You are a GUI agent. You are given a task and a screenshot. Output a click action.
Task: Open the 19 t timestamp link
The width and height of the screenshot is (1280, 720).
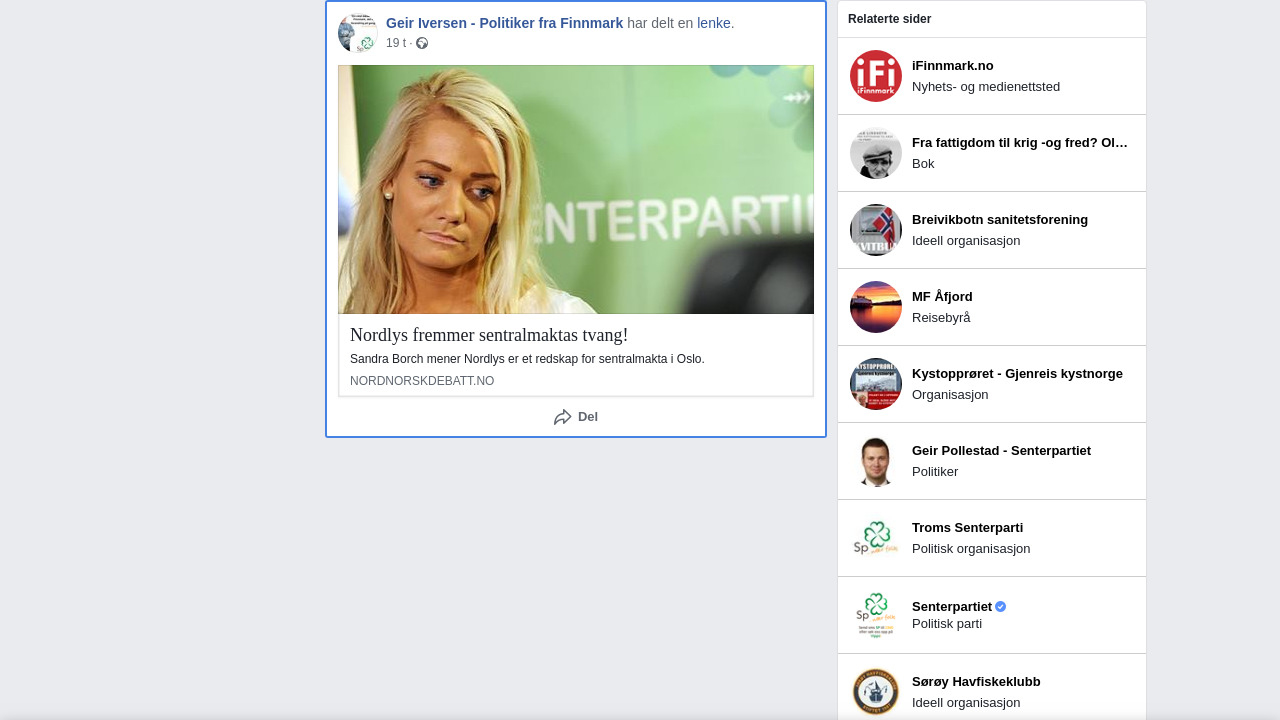click(396, 43)
